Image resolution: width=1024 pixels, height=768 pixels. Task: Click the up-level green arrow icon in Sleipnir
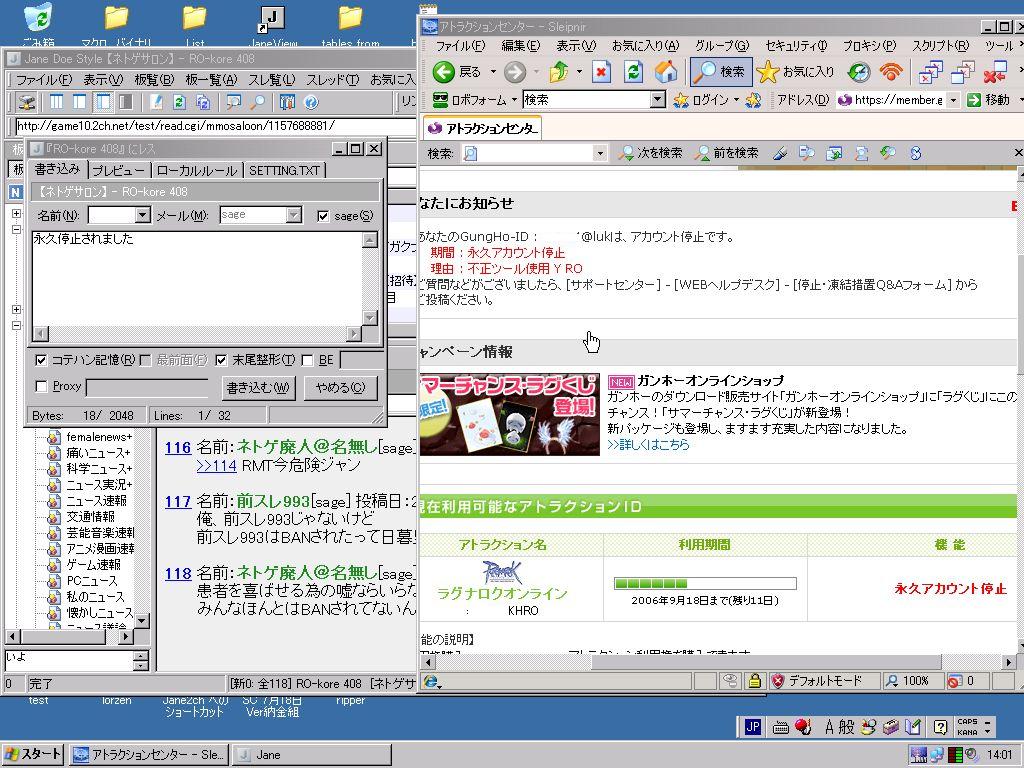click(x=559, y=72)
